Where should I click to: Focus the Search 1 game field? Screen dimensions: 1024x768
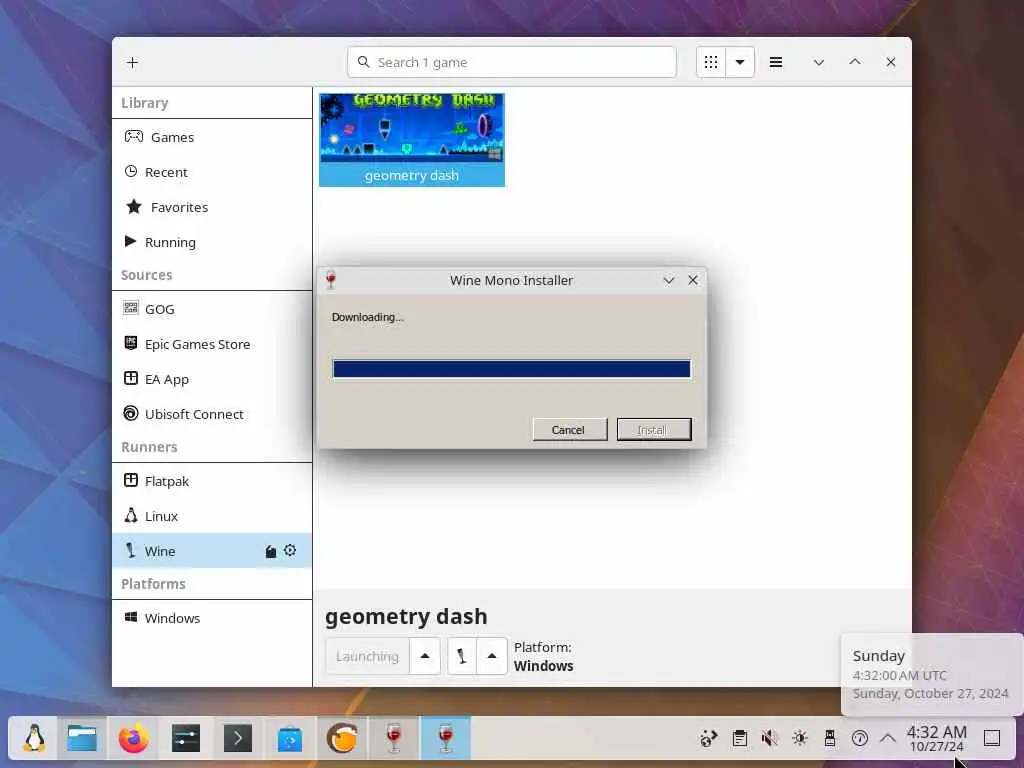[x=511, y=62]
